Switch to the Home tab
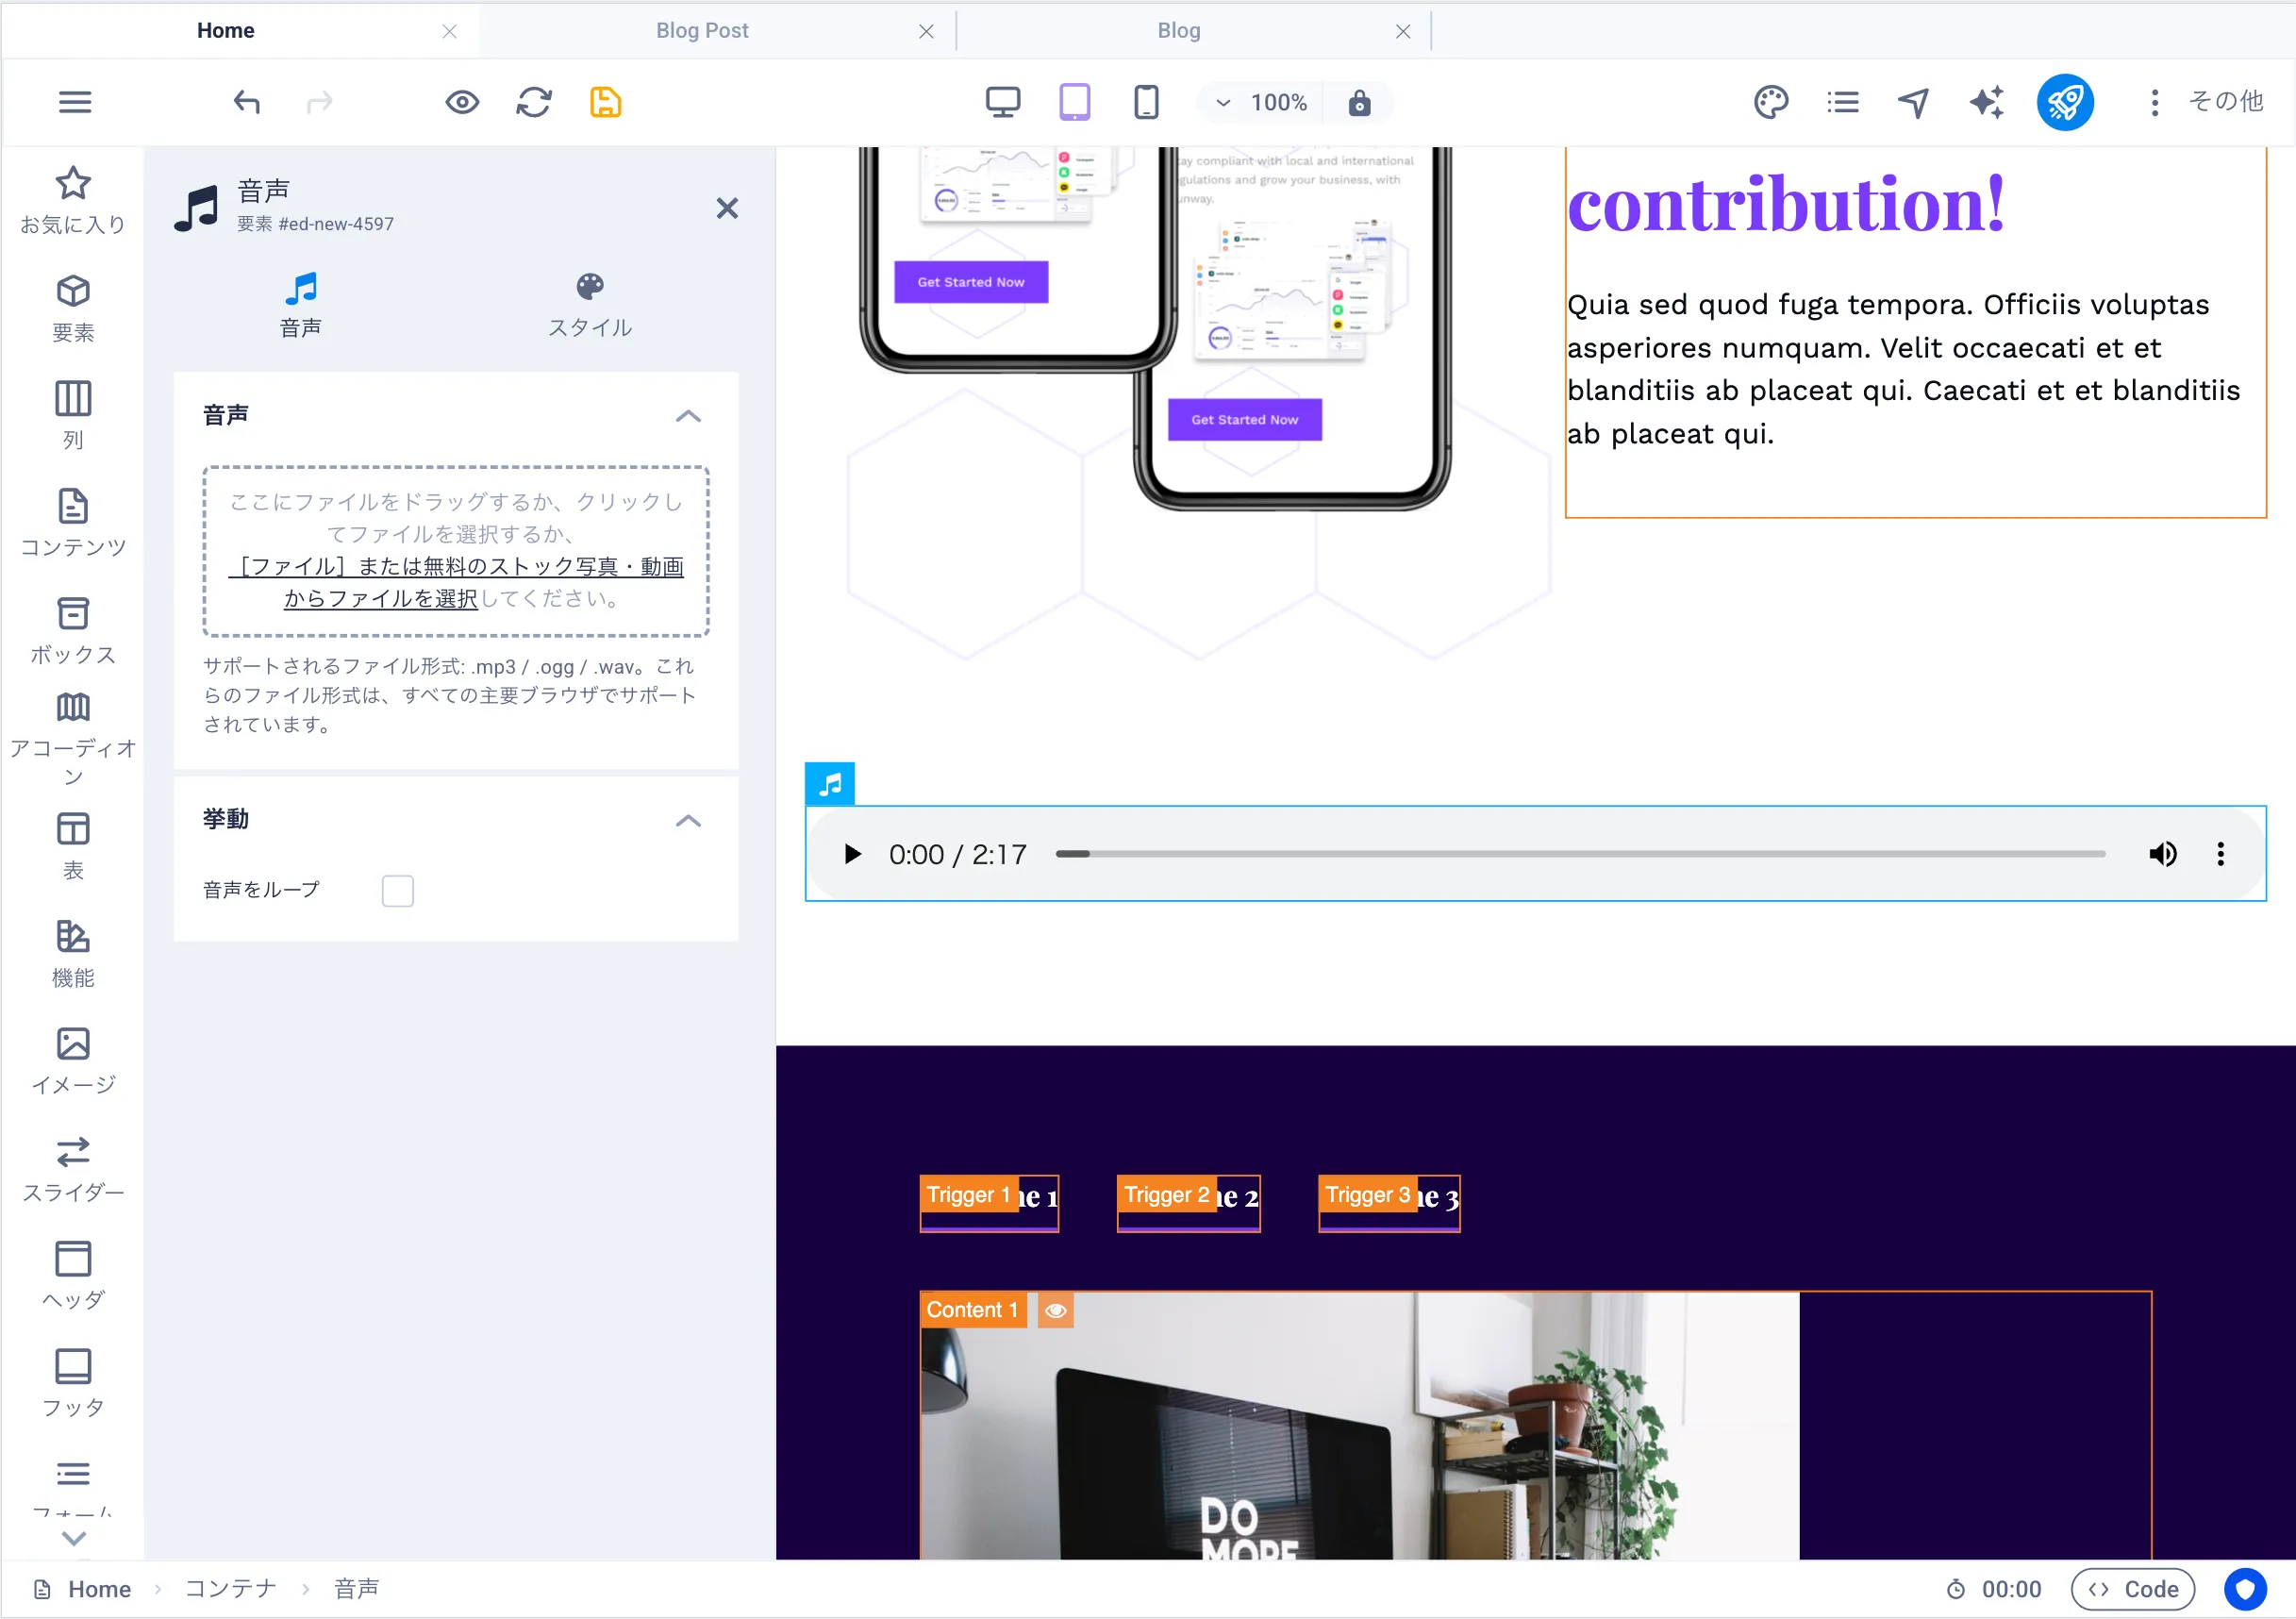The height and width of the screenshot is (1619, 2296). pyautogui.click(x=226, y=31)
